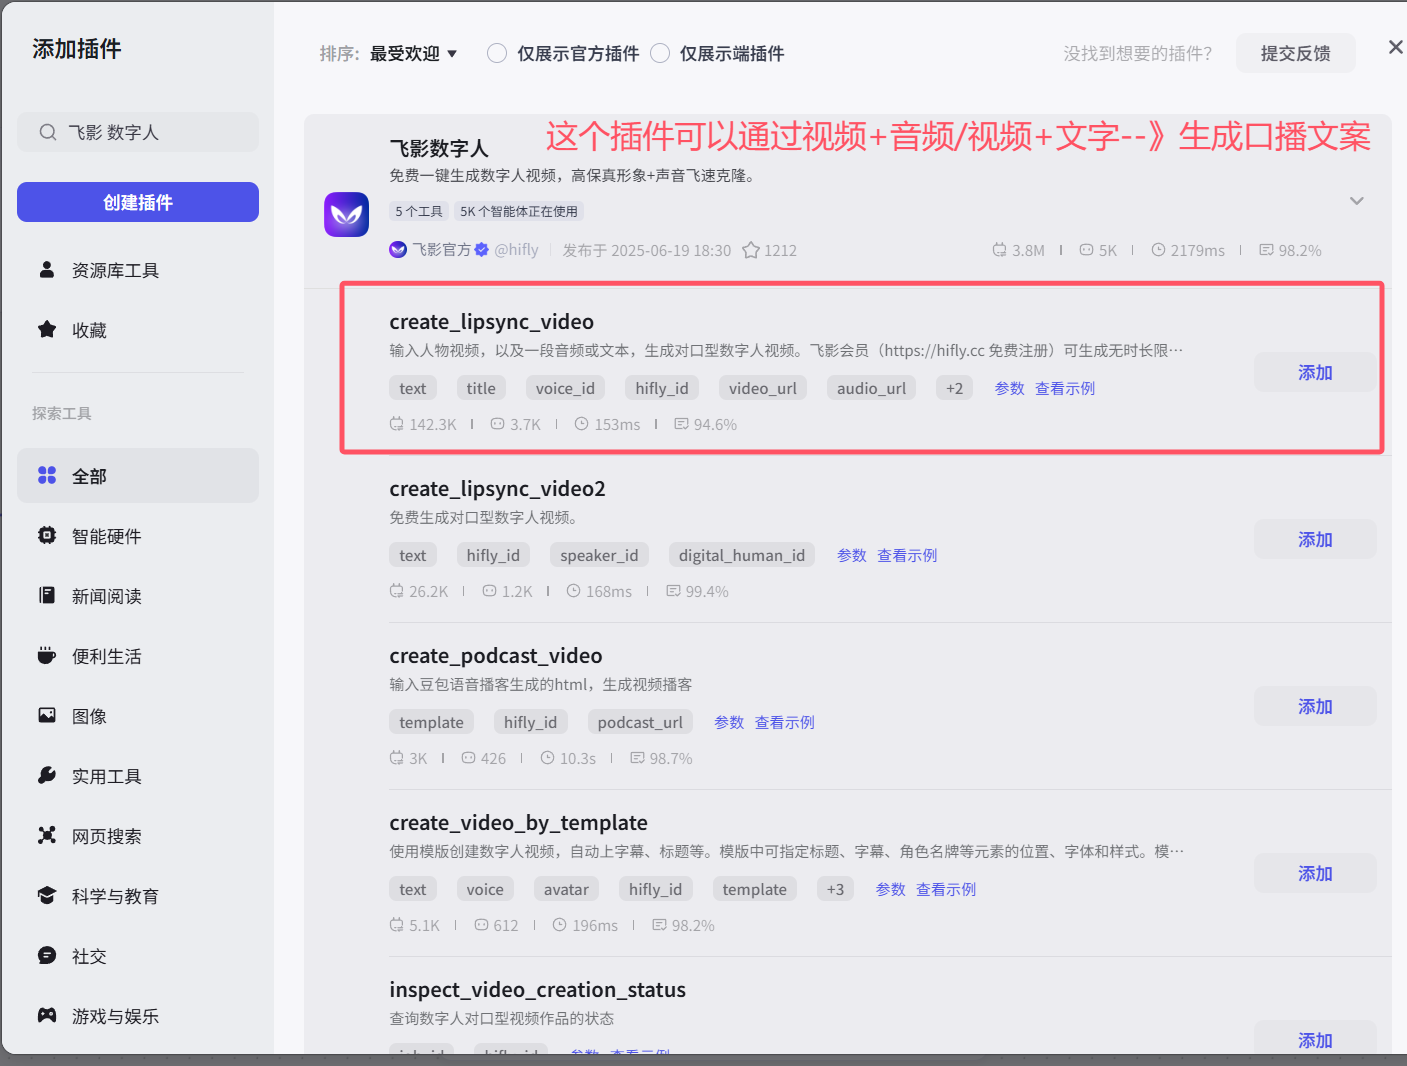Expand +2 more parameters for create_lipsync_video
The image size is (1407, 1066).
point(954,388)
